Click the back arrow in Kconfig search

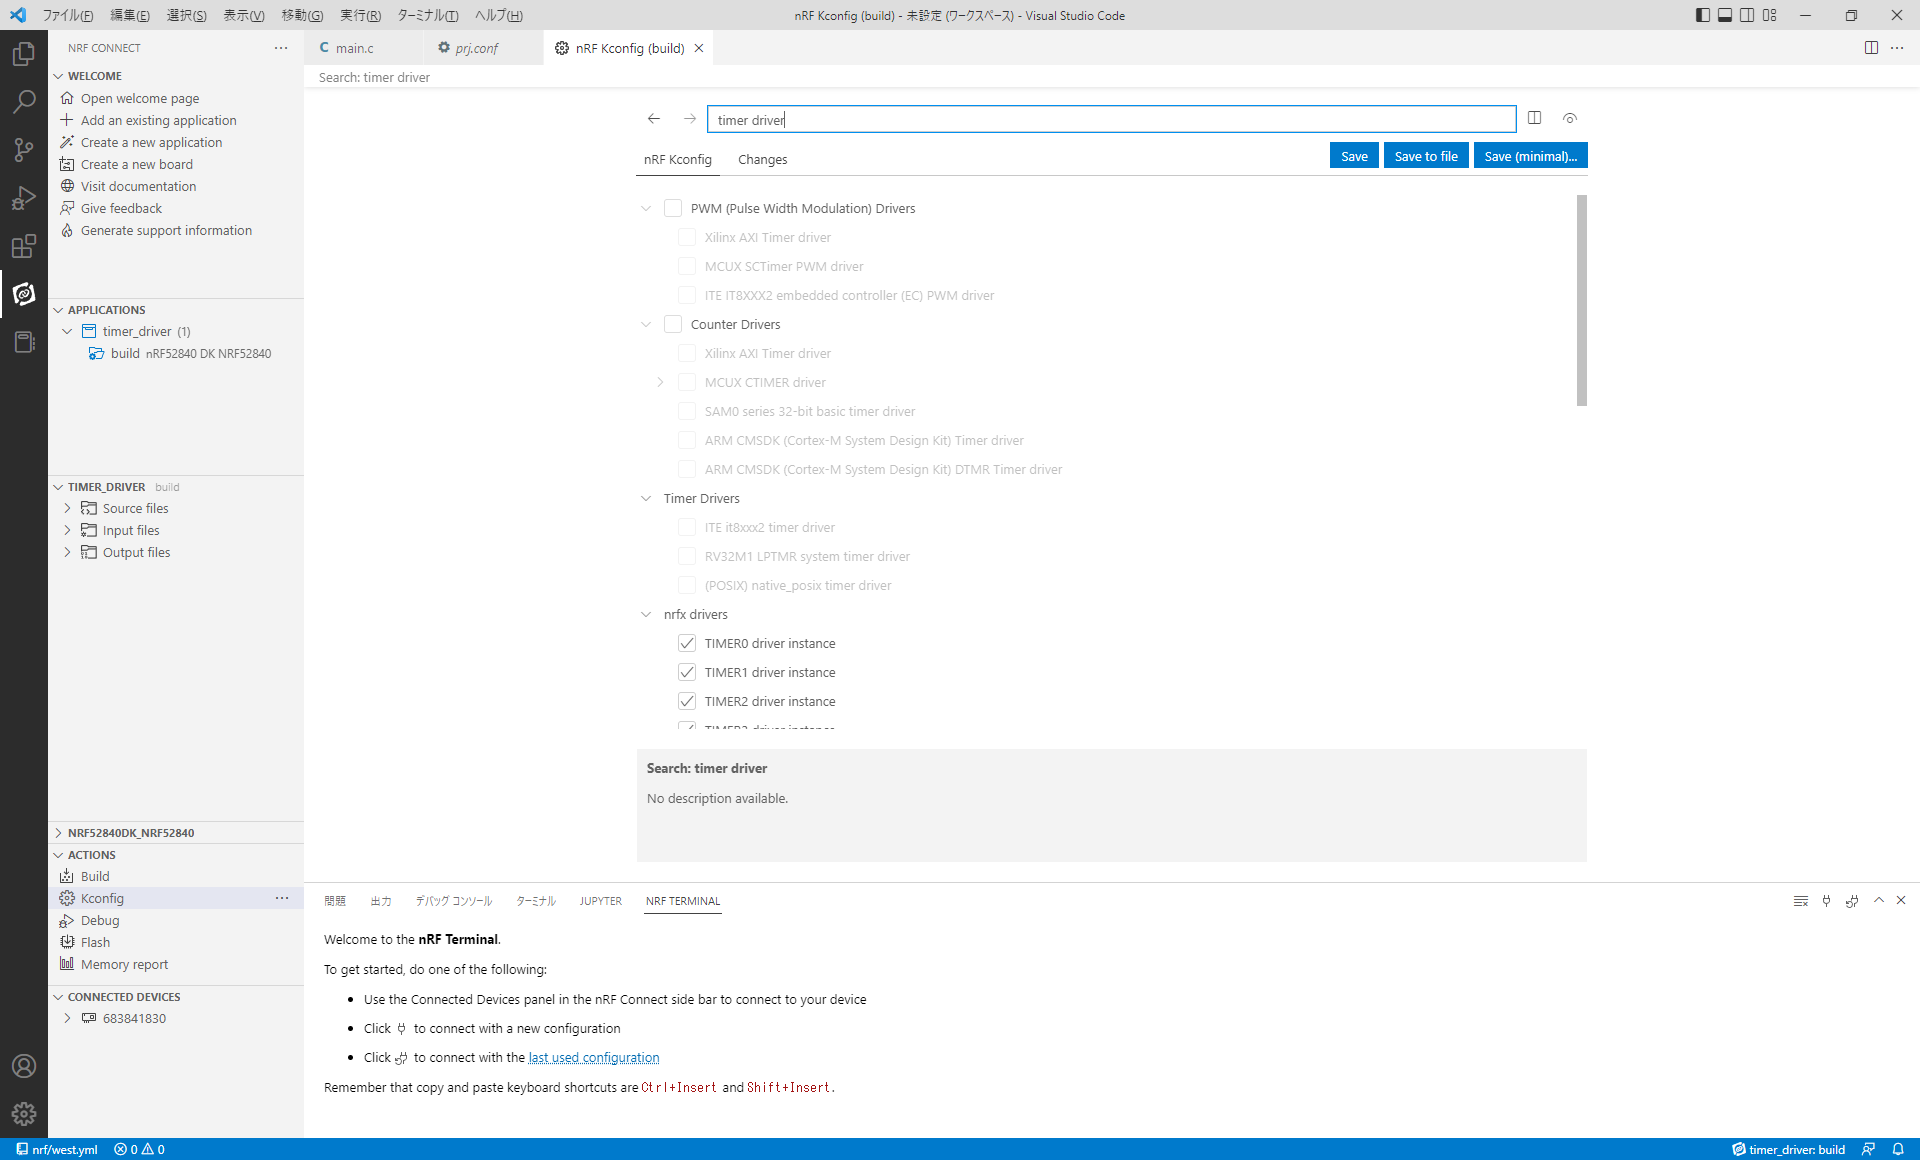point(654,119)
